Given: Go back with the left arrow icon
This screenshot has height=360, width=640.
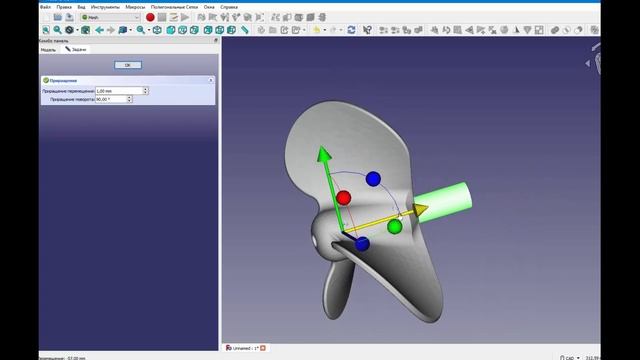Looking at the screenshot, I should point(99,30).
